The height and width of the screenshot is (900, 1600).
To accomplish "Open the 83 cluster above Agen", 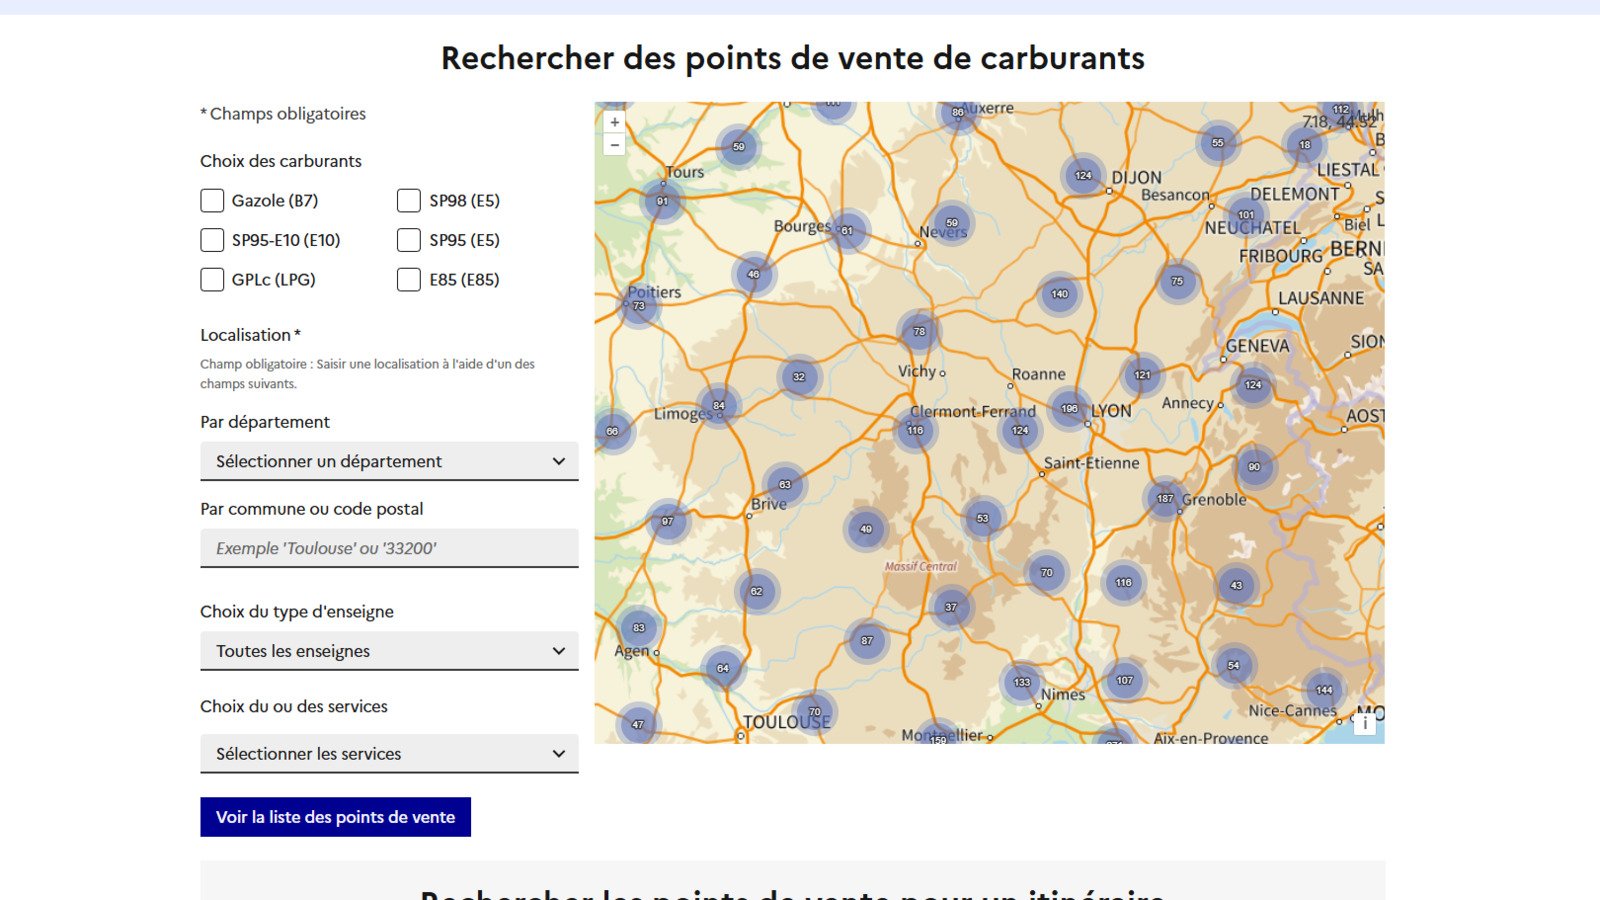I will pyautogui.click(x=639, y=628).
